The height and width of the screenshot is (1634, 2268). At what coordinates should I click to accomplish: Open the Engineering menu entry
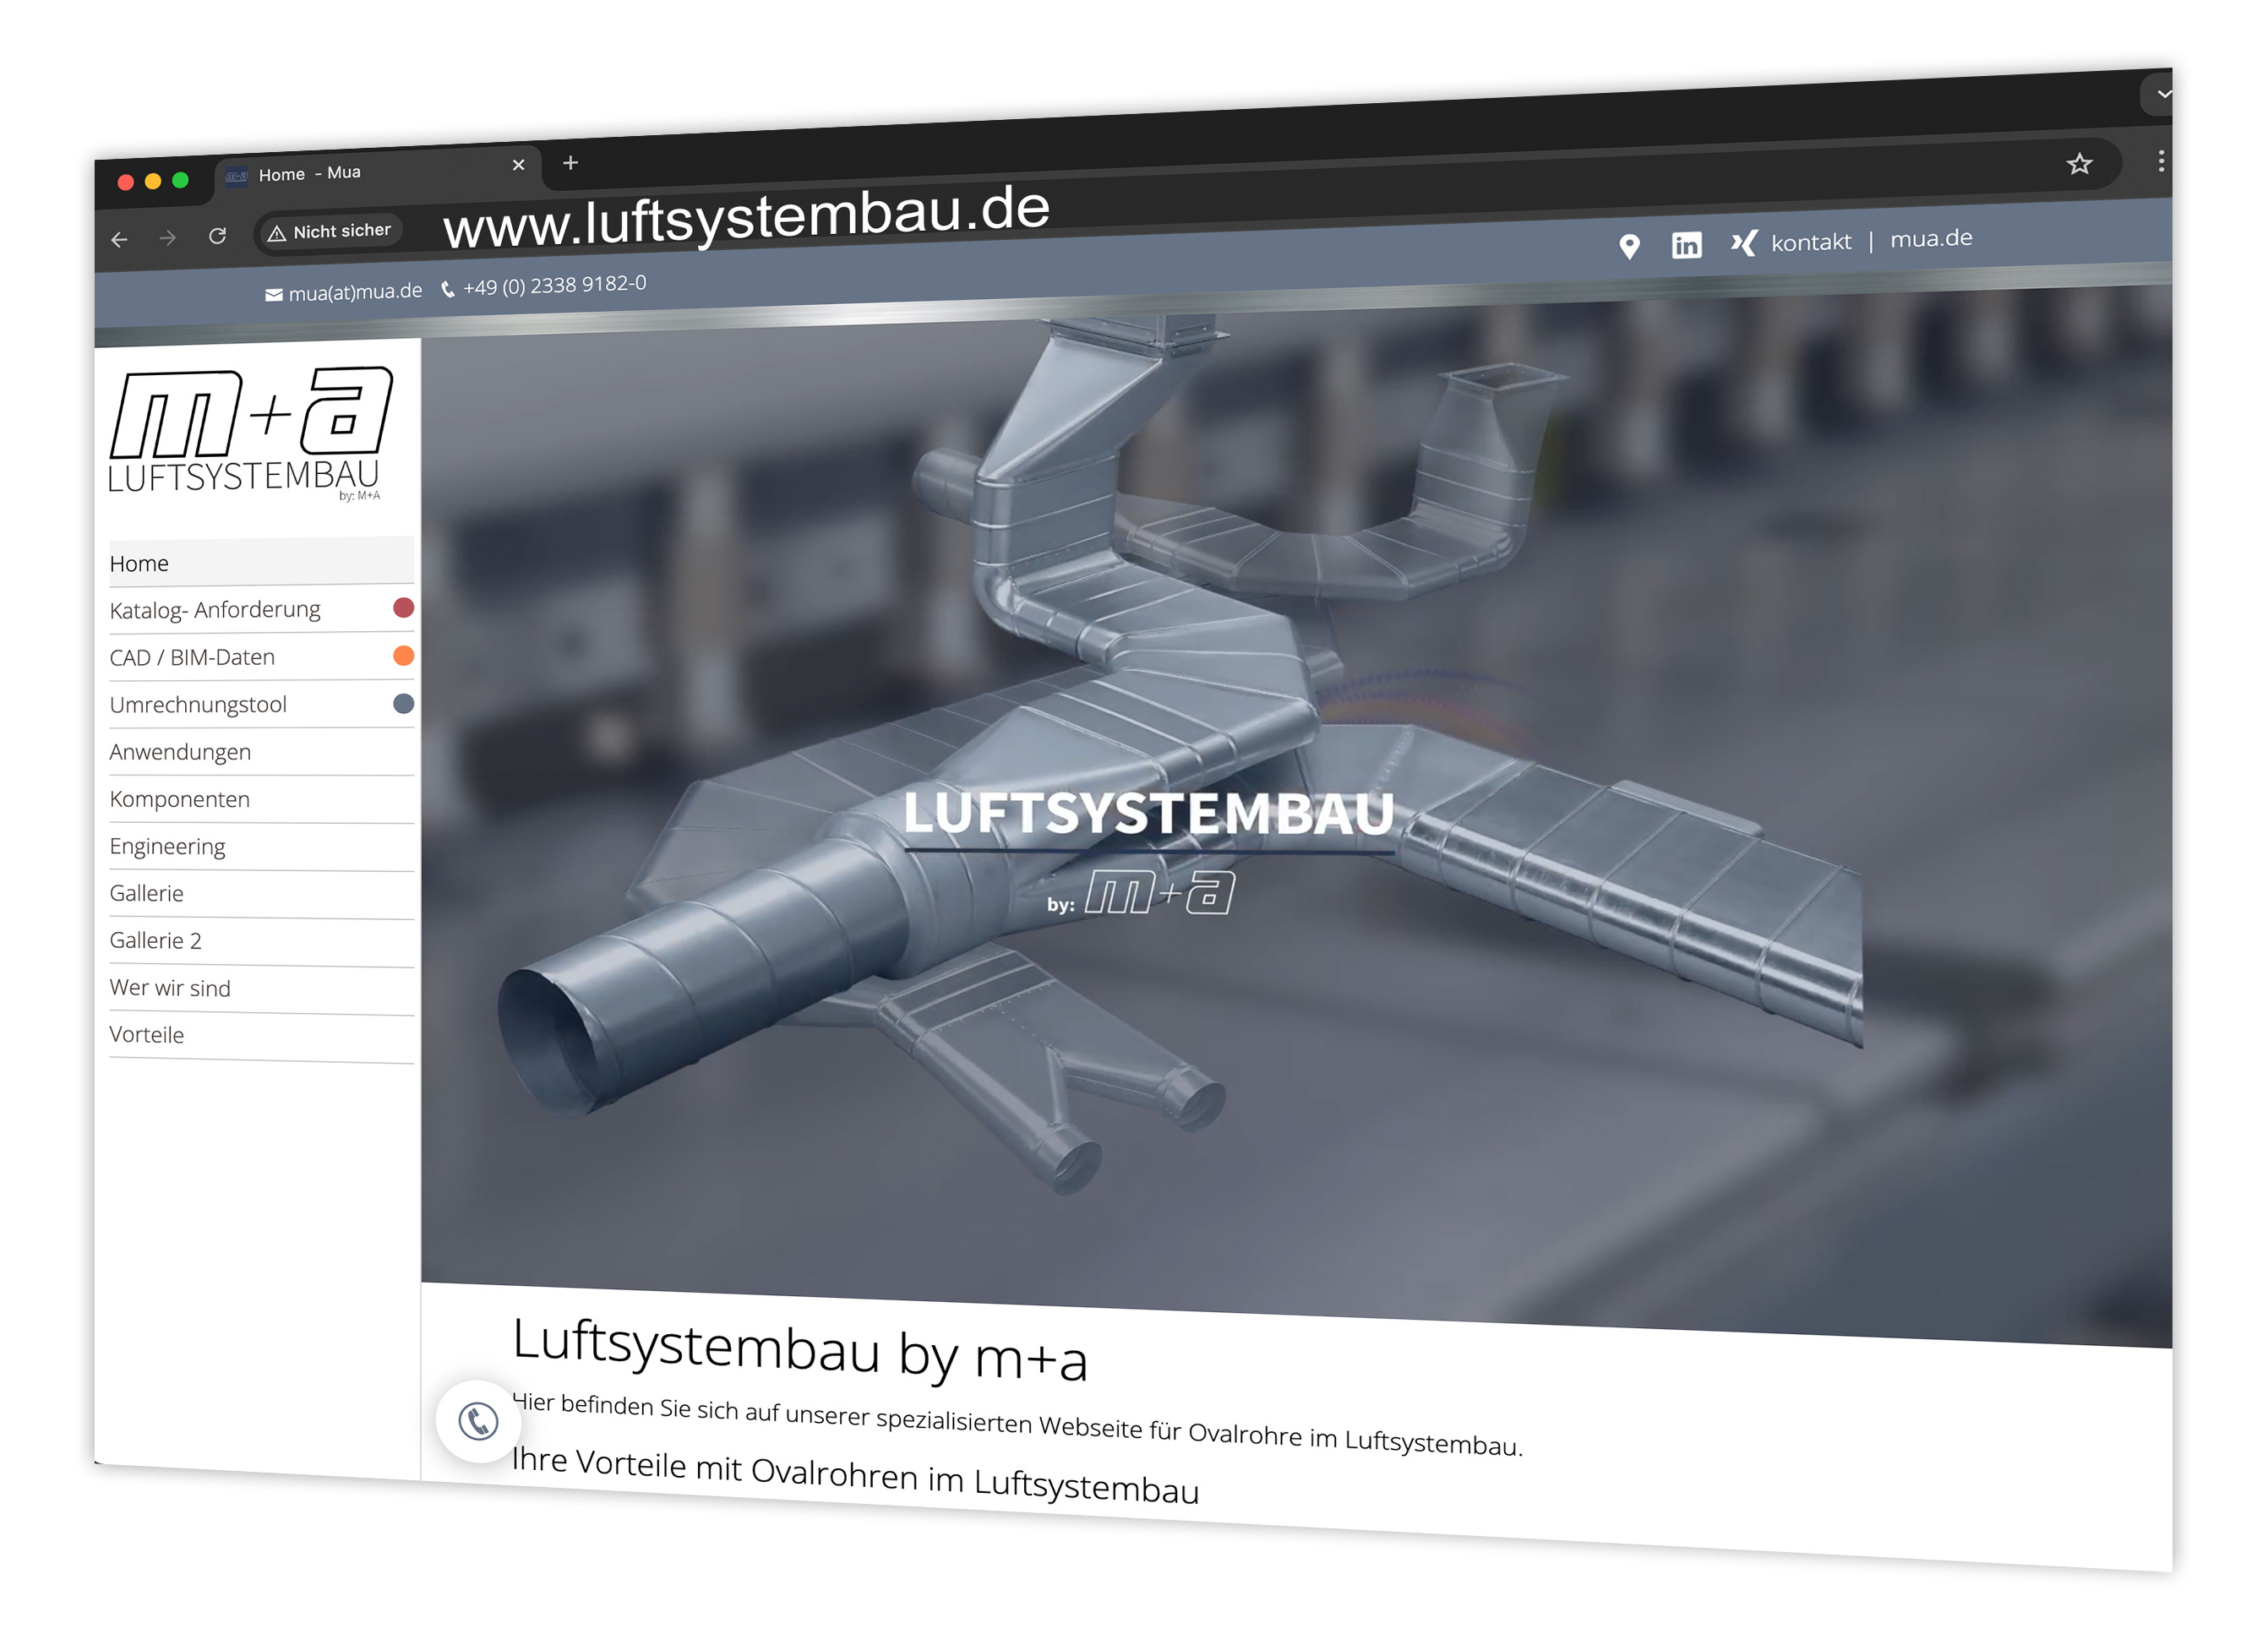click(x=168, y=846)
